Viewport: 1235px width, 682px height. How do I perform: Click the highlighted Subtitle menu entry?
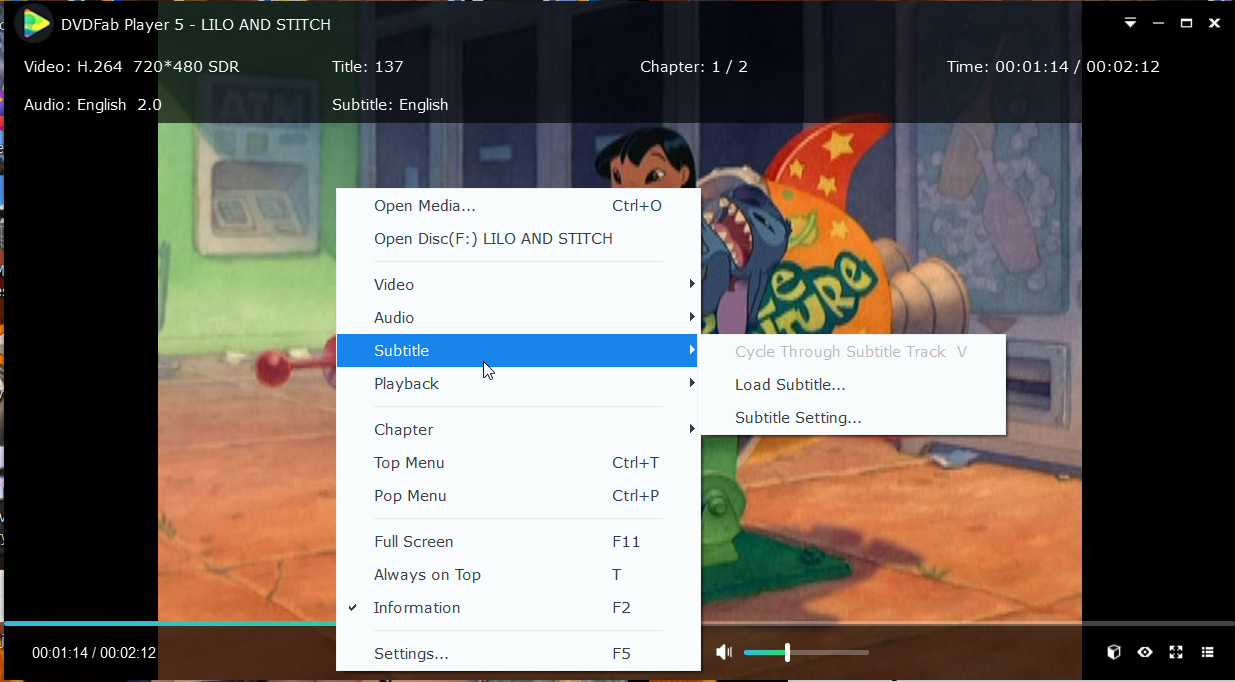[x=518, y=351]
